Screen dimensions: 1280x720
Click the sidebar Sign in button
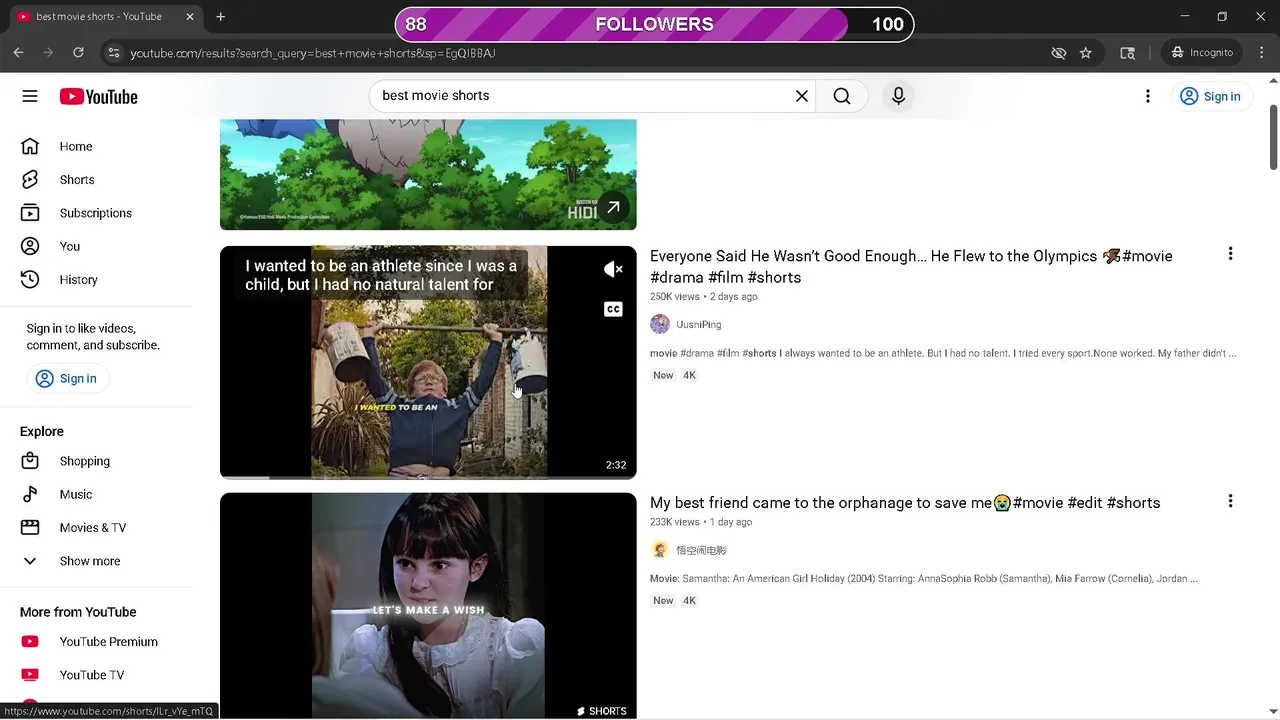tap(67, 378)
